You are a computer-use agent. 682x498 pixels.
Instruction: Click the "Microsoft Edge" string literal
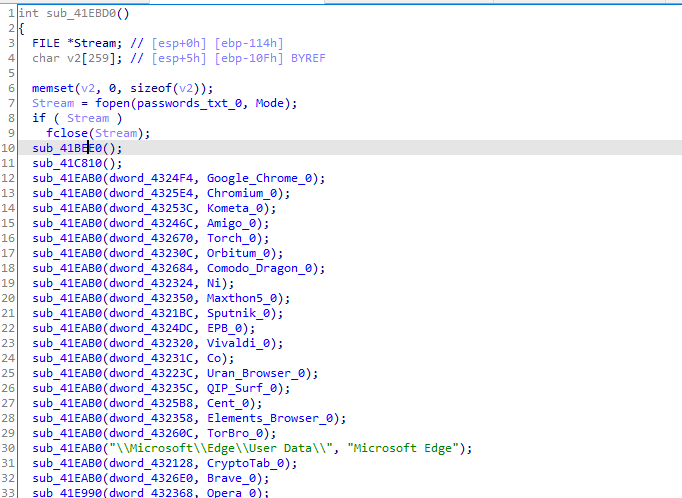[x=403, y=448]
